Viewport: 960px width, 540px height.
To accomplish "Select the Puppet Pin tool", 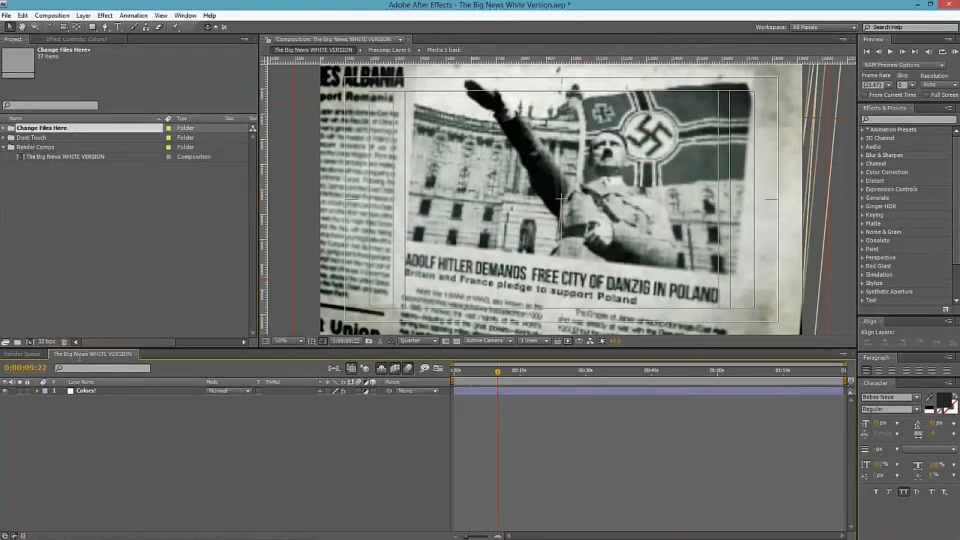I will coord(176,27).
